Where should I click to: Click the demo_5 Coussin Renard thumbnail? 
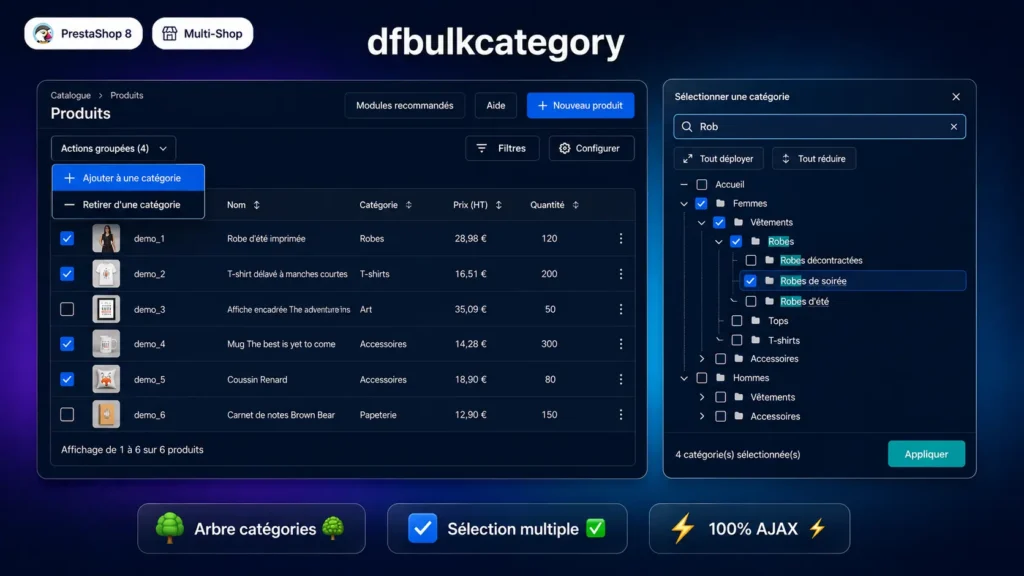[x=106, y=379]
